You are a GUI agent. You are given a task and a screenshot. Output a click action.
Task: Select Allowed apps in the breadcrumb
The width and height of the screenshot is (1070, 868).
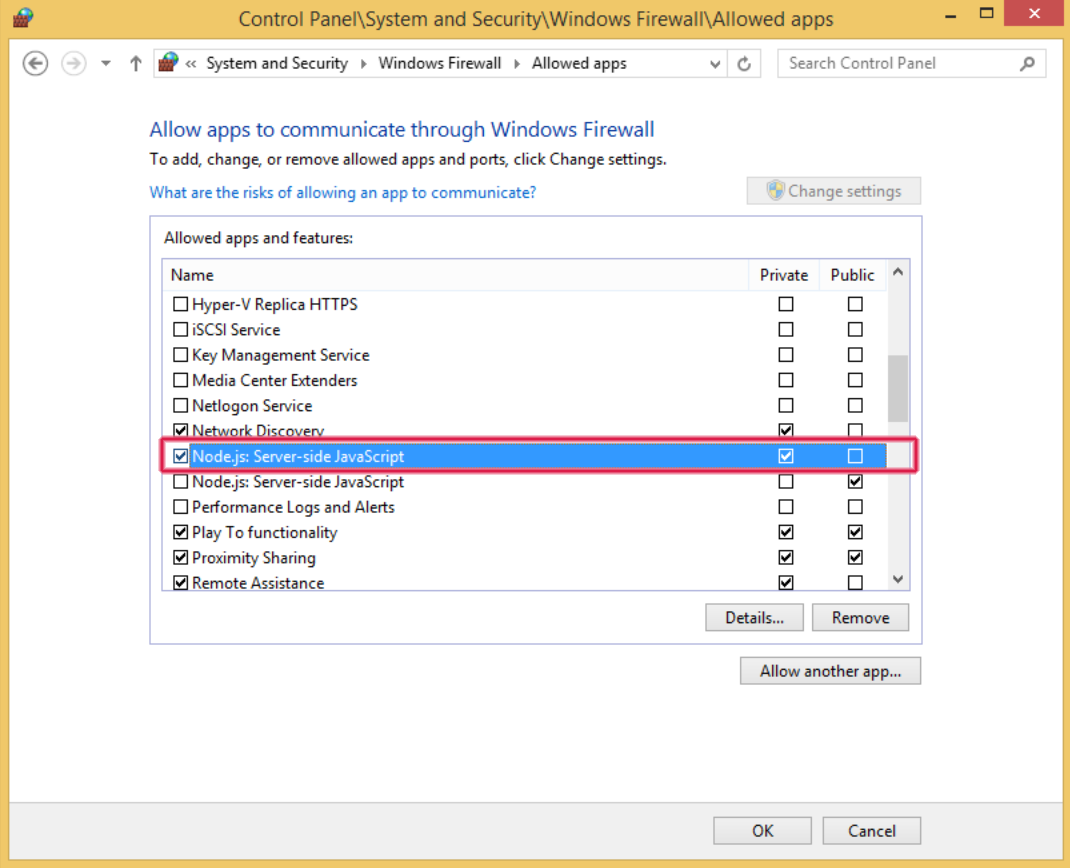click(579, 63)
